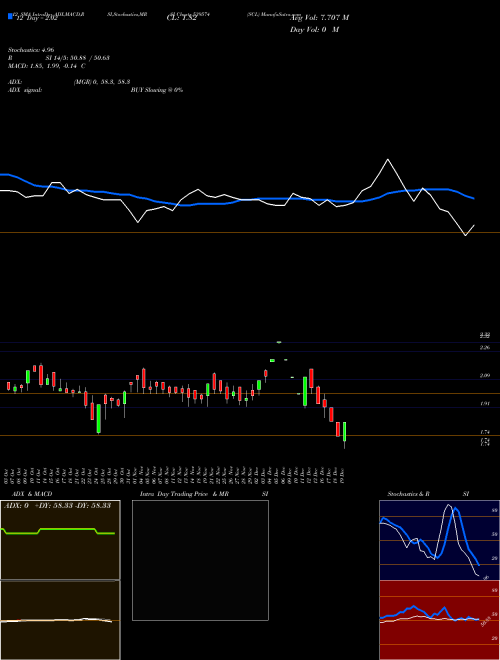Image resolution: width=500 pixels, height=660 pixels.
Task: Click the blue 12 Day SMA legend square
Action: (10, 16)
